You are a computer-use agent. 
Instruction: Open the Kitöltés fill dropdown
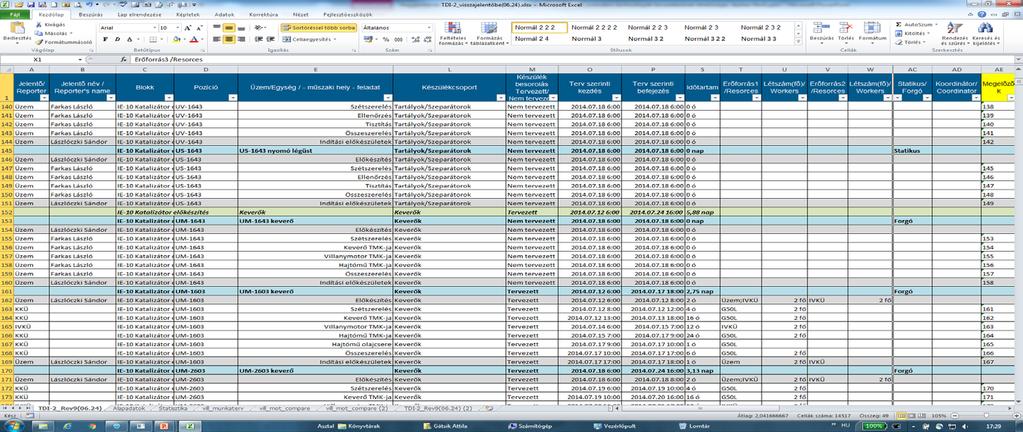pos(913,33)
